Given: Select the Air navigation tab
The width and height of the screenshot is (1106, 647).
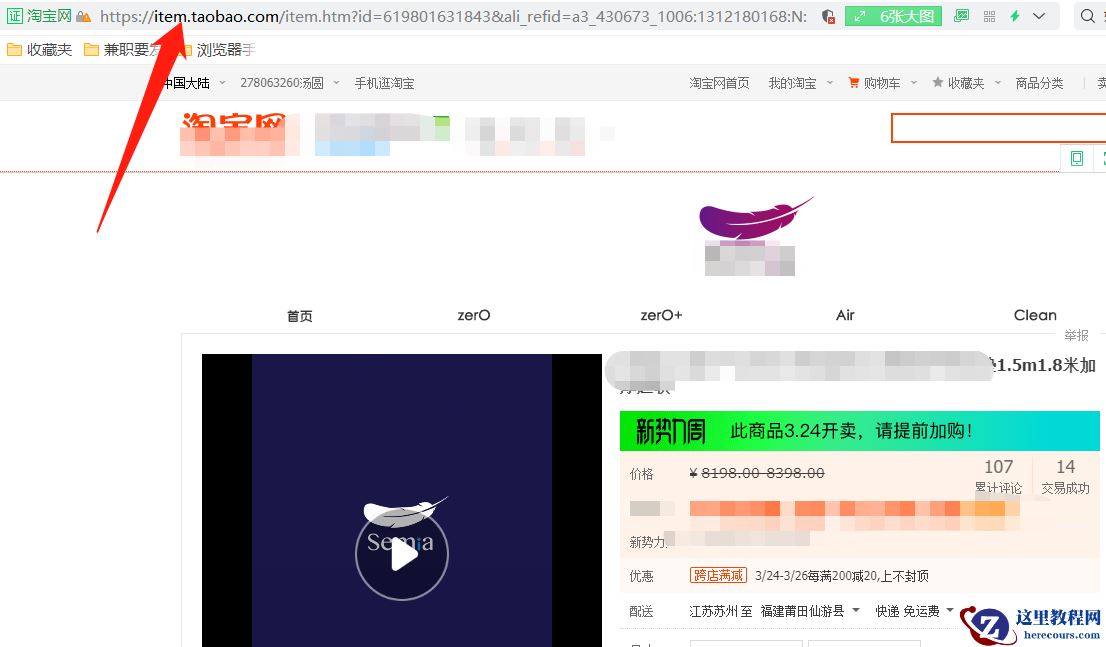Looking at the screenshot, I should click(844, 315).
